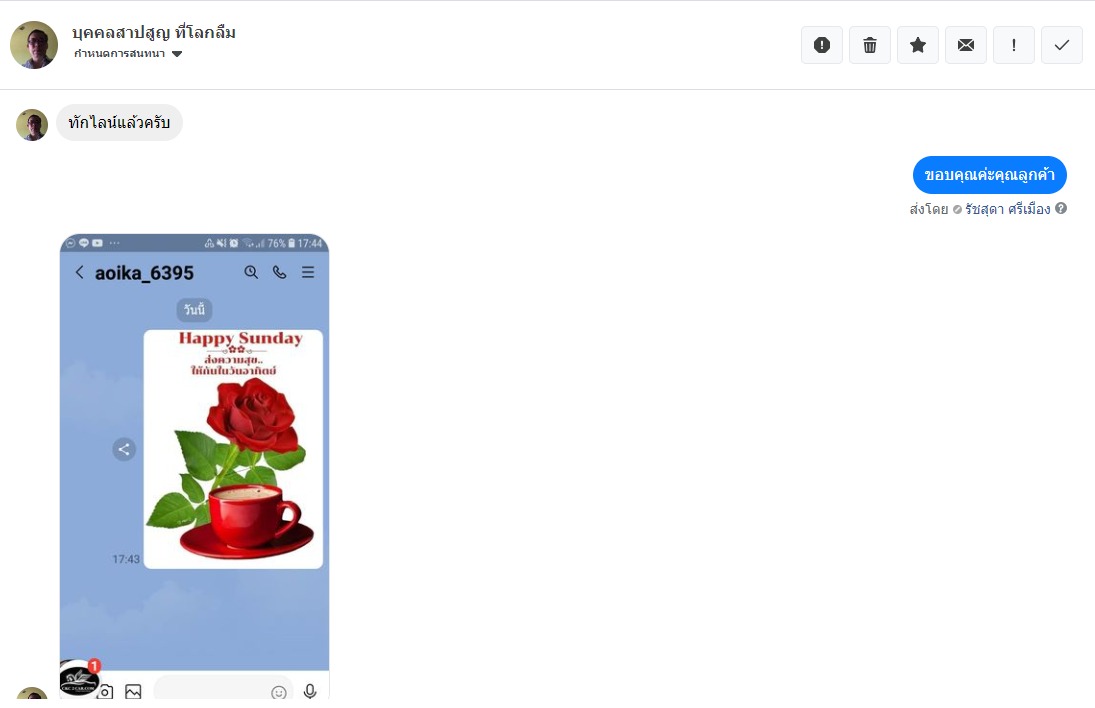Open customer name บุคคลสาปสูญ ที่โลกลืม
Viewport: 1095px width, 708px height.
click(x=154, y=32)
